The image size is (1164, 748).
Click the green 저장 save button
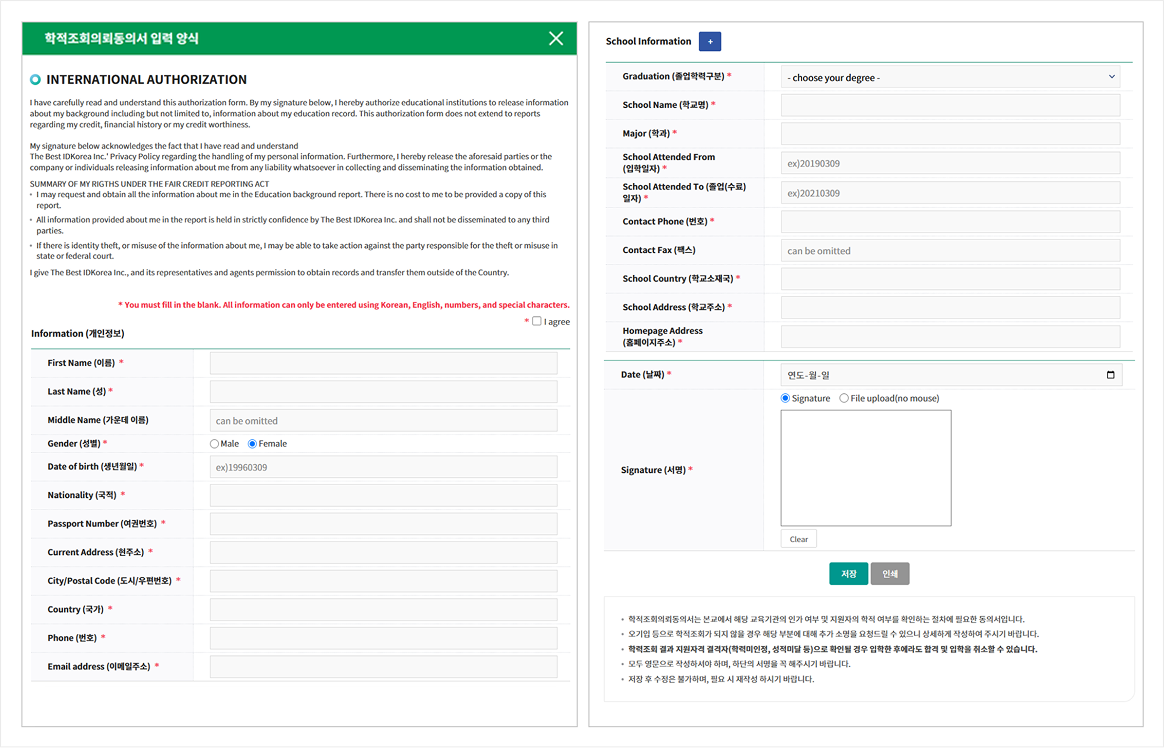pos(848,574)
